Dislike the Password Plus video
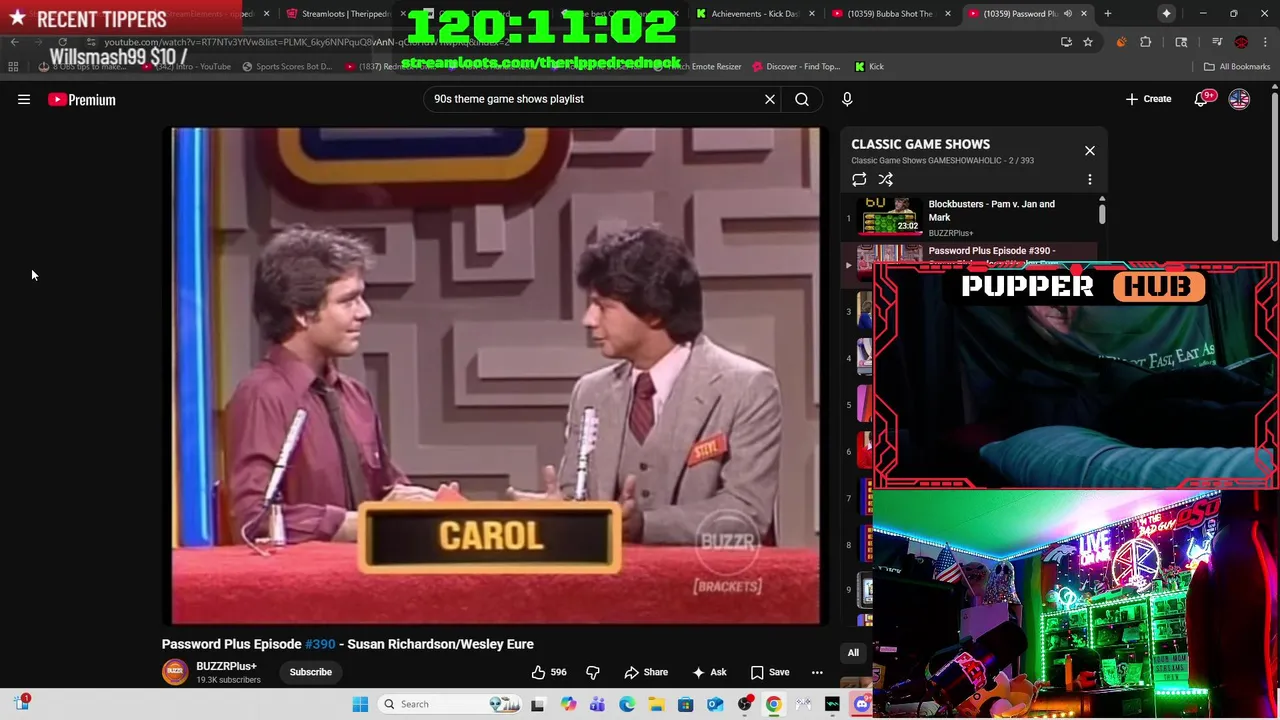The image size is (1280, 720). coord(592,672)
